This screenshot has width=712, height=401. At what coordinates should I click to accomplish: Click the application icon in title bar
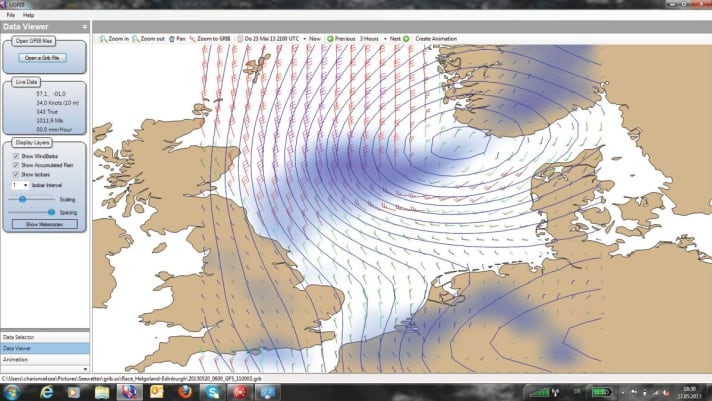[x=4, y=4]
